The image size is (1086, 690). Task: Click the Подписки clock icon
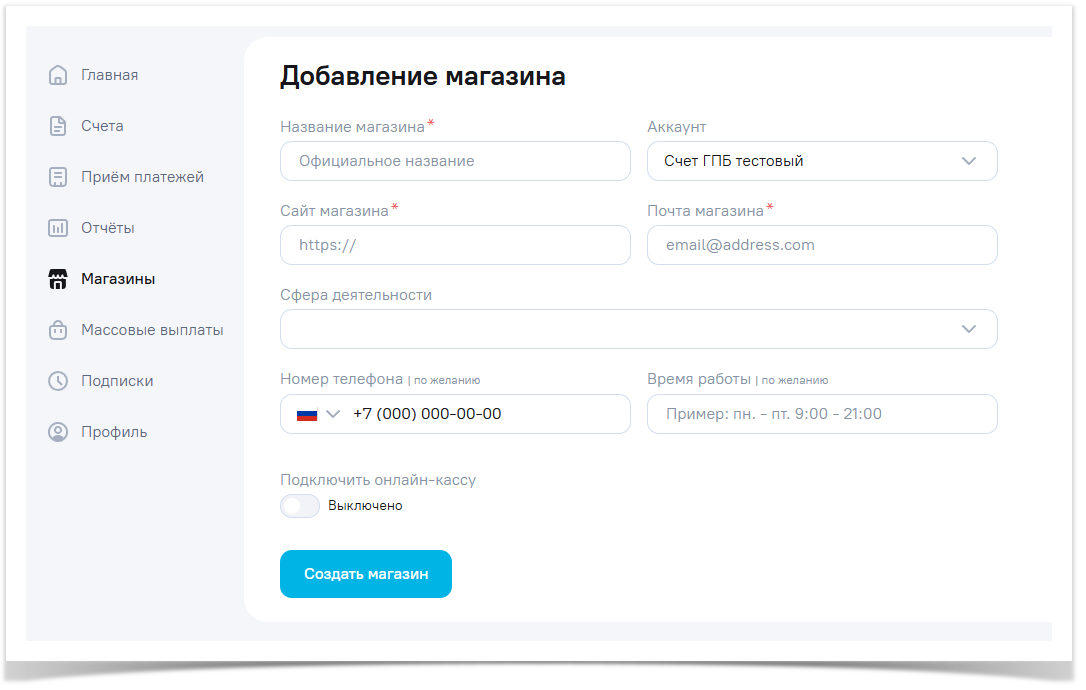tap(58, 381)
